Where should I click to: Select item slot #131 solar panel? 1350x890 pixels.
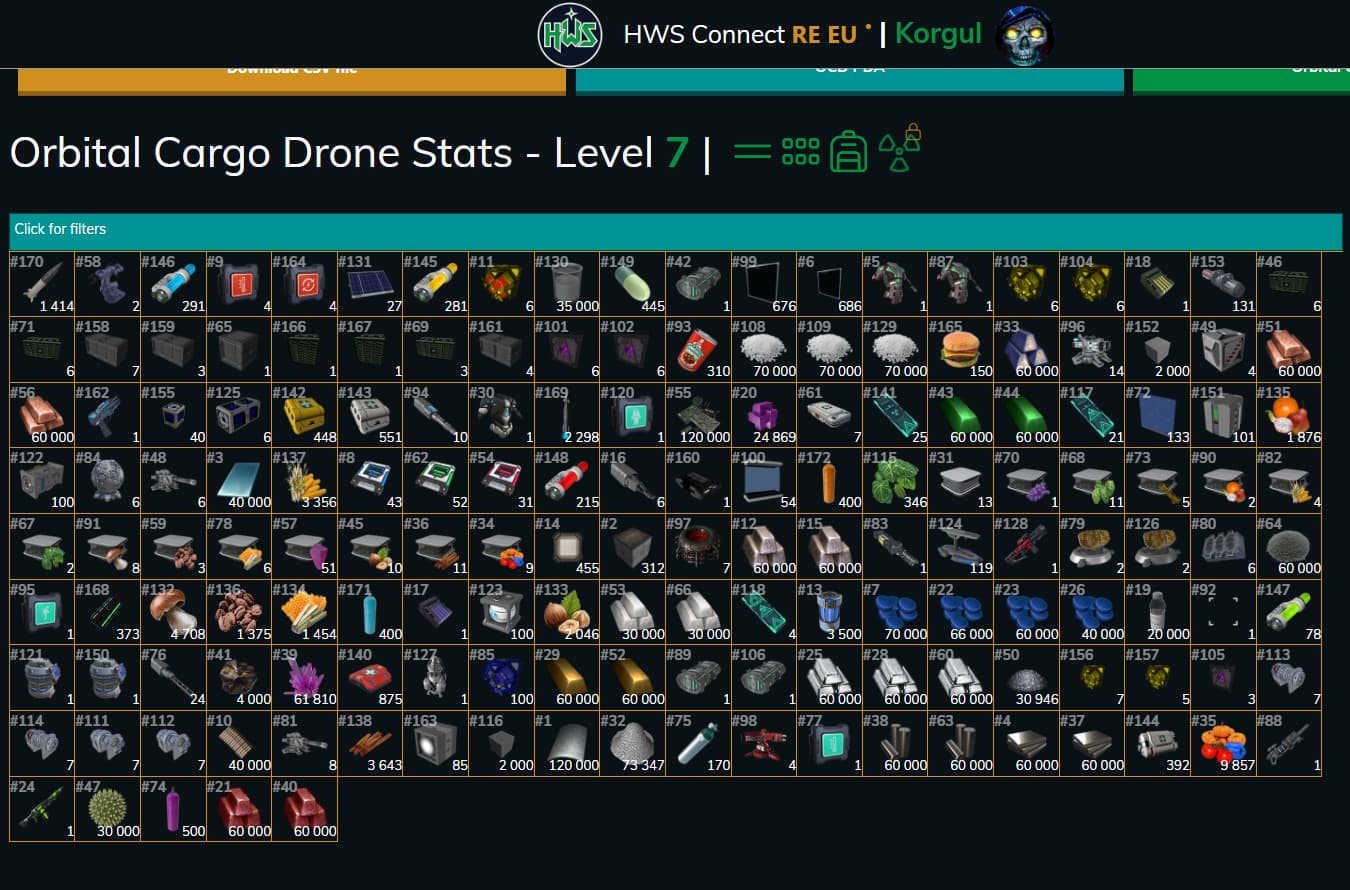pyautogui.click(x=371, y=284)
